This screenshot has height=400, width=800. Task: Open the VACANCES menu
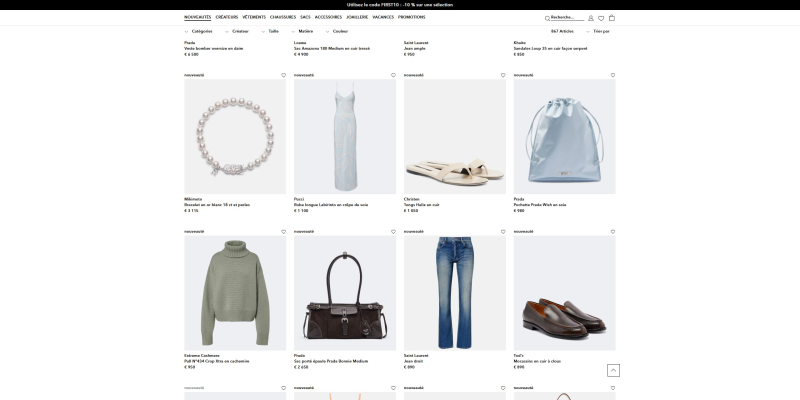click(383, 17)
